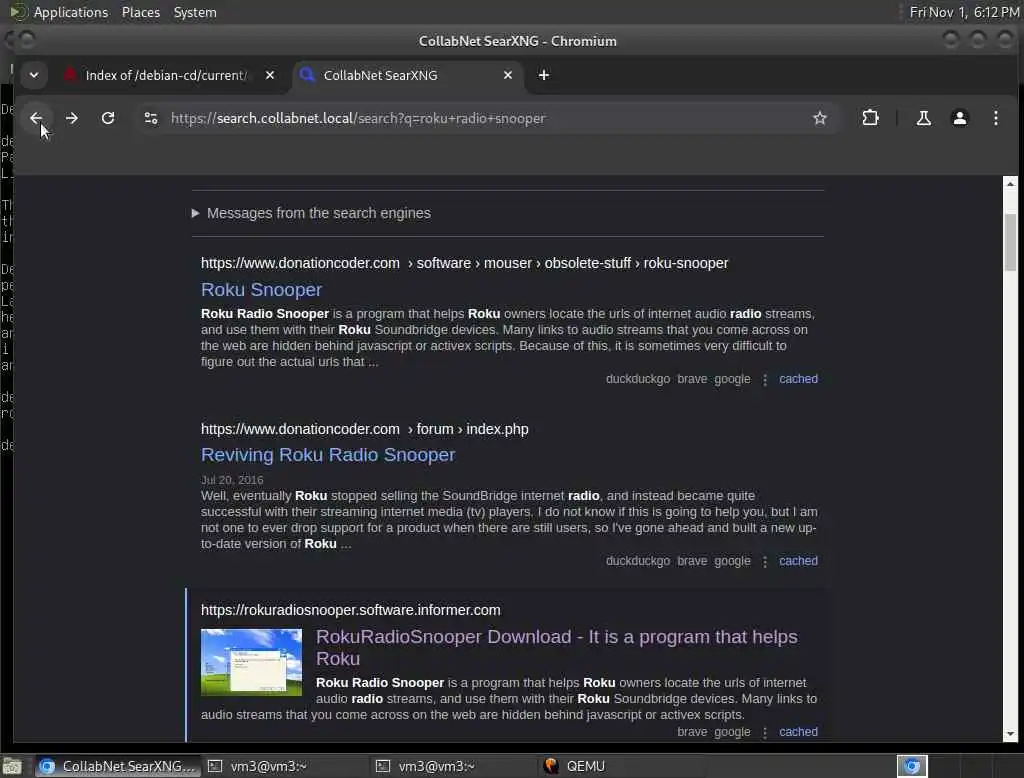Click the RokuRadioSnooper screenshot thumbnail
Viewport: 1024px width, 778px height.
pos(251,662)
